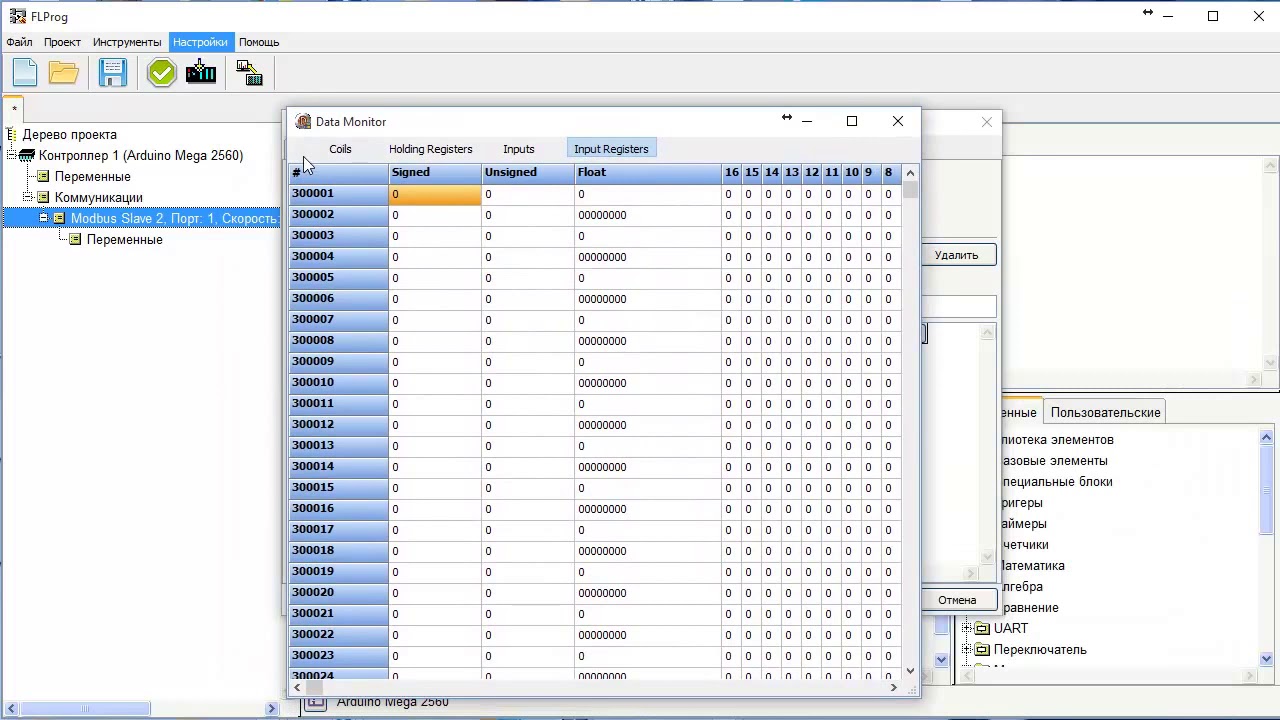Viewport: 1280px width, 720px height.
Task: Expand the Переключатель library folder
Action: pos(966,650)
